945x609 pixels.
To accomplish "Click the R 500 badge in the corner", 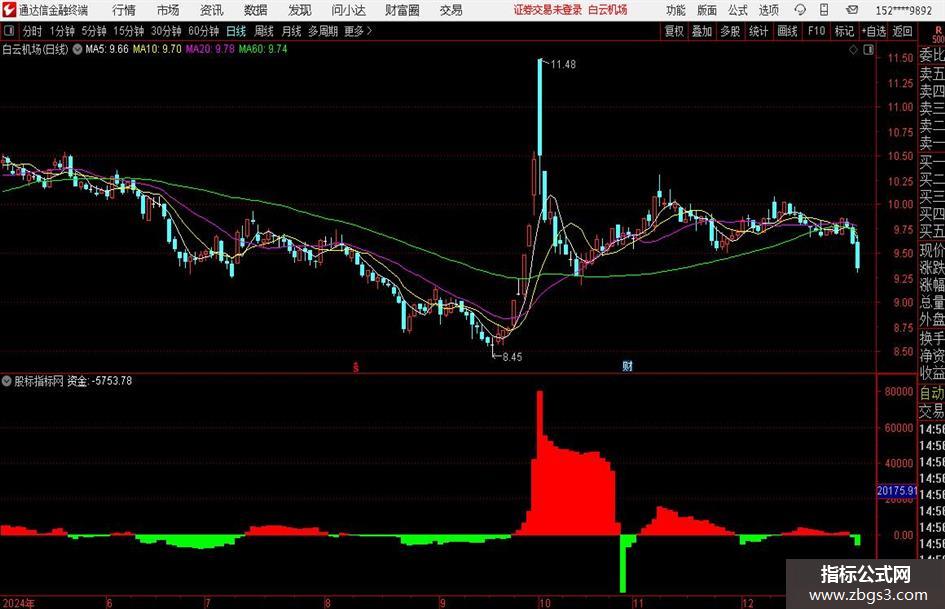I will pos(938,34).
